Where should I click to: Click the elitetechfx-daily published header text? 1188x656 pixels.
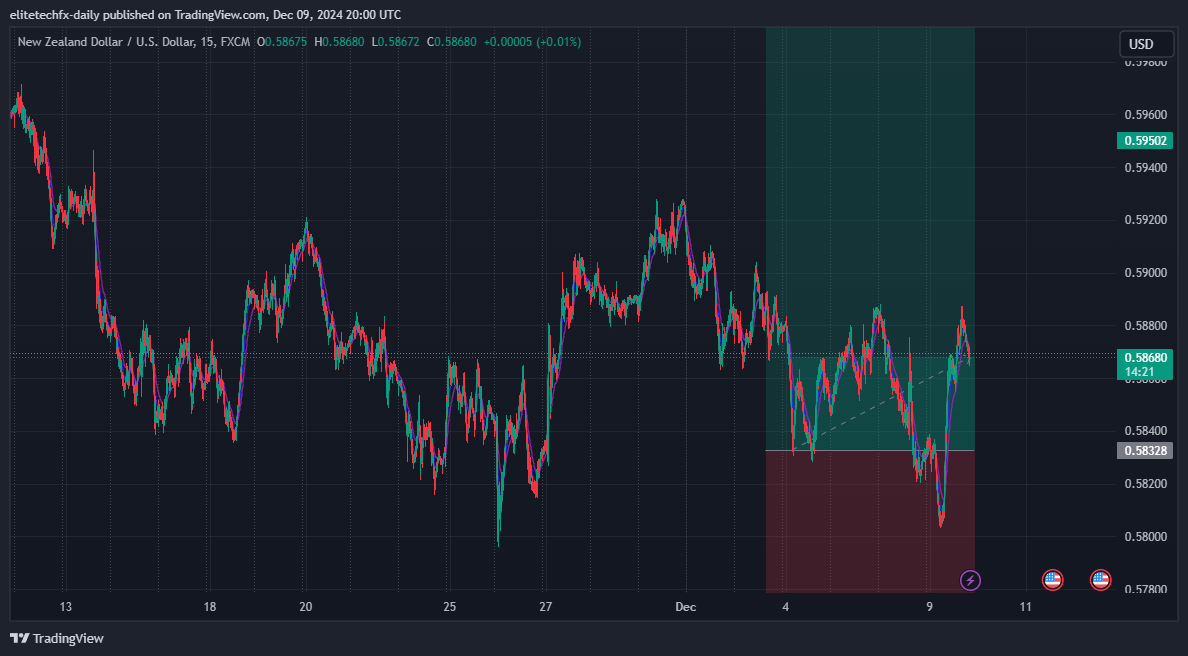pos(205,14)
